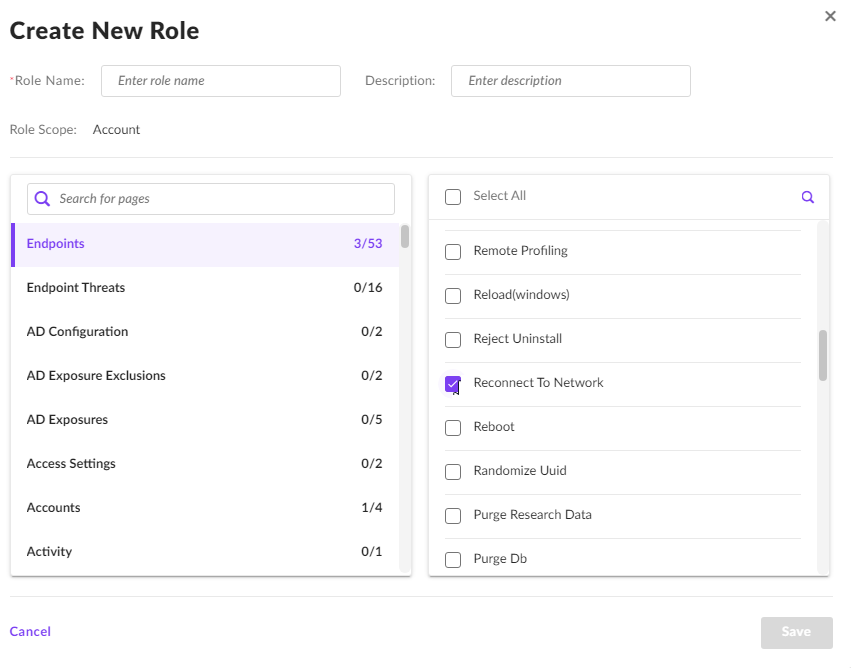This screenshot has width=851, height=668.
Task: Click the Role Scope Account value
Action: click(116, 130)
